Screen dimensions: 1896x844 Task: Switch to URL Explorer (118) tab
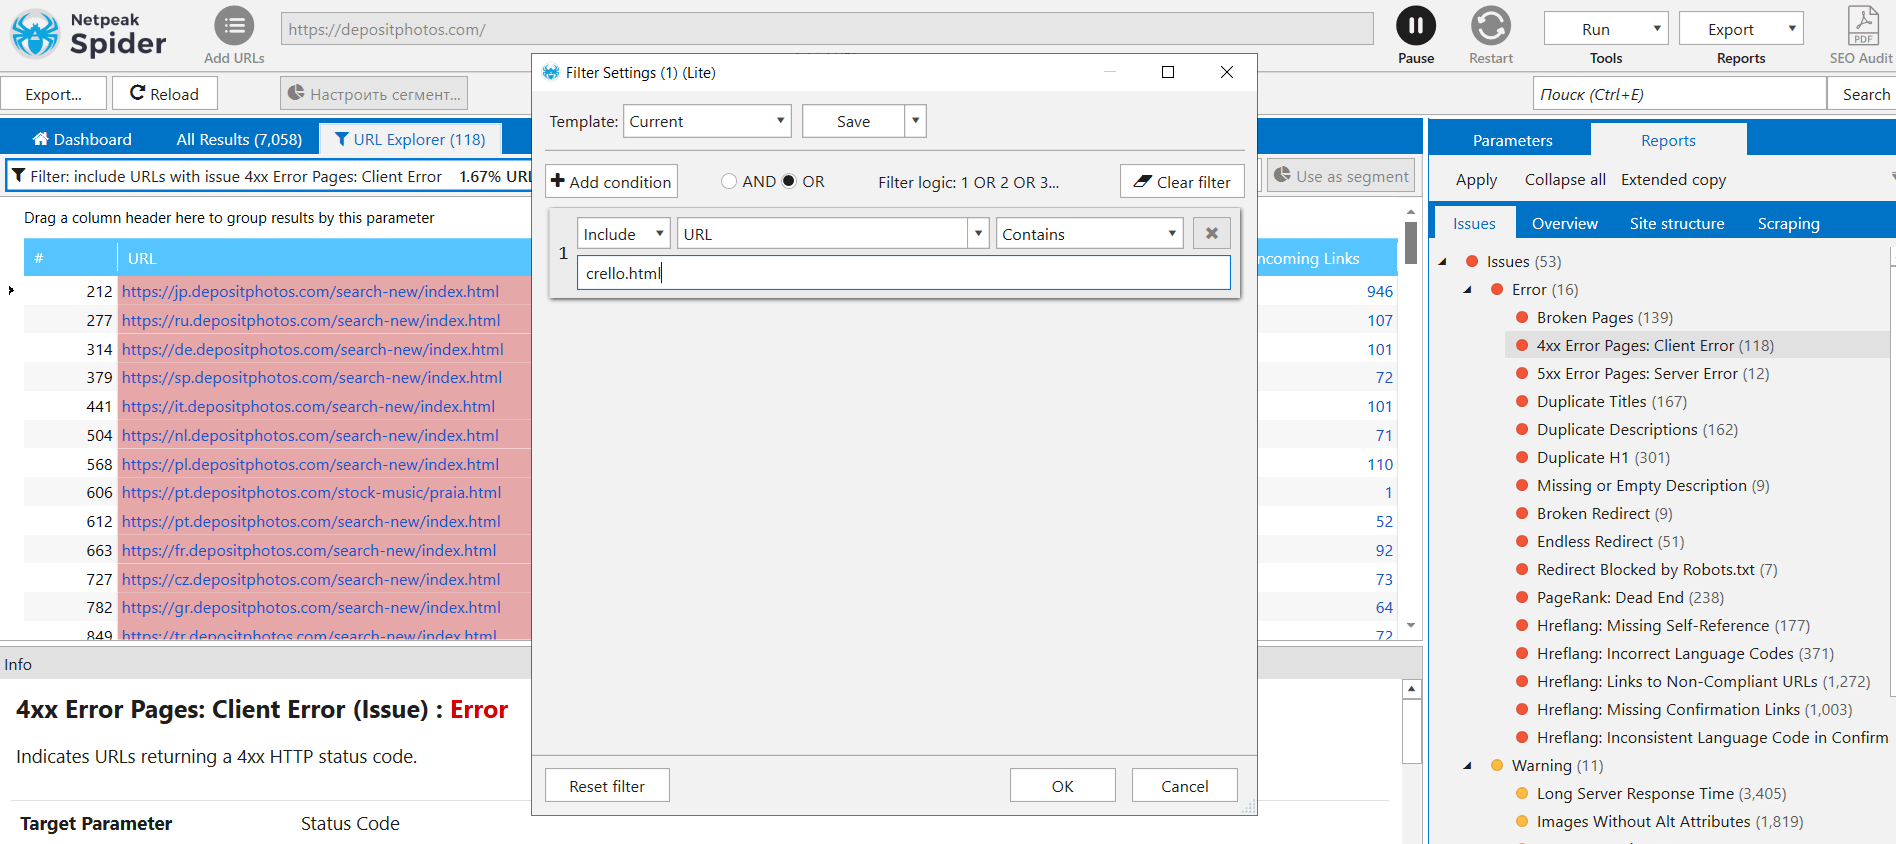tap(410, 139)
